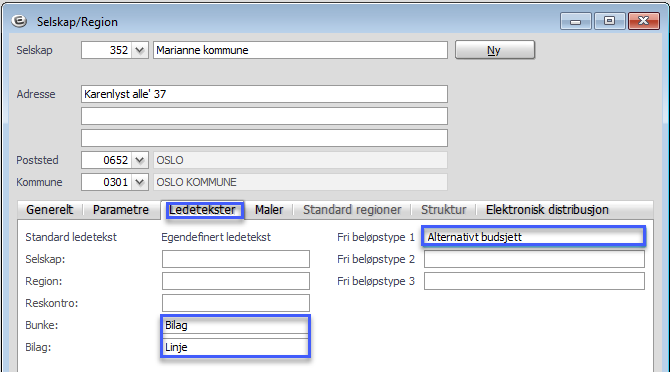Click the Reskontro: egendefinert ledetekst field
670x372 pixels.
tap(236, 303)
